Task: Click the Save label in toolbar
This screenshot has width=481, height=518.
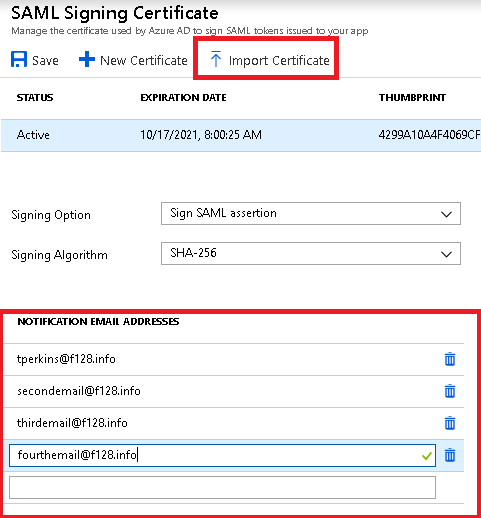Action: click(45, 60)
